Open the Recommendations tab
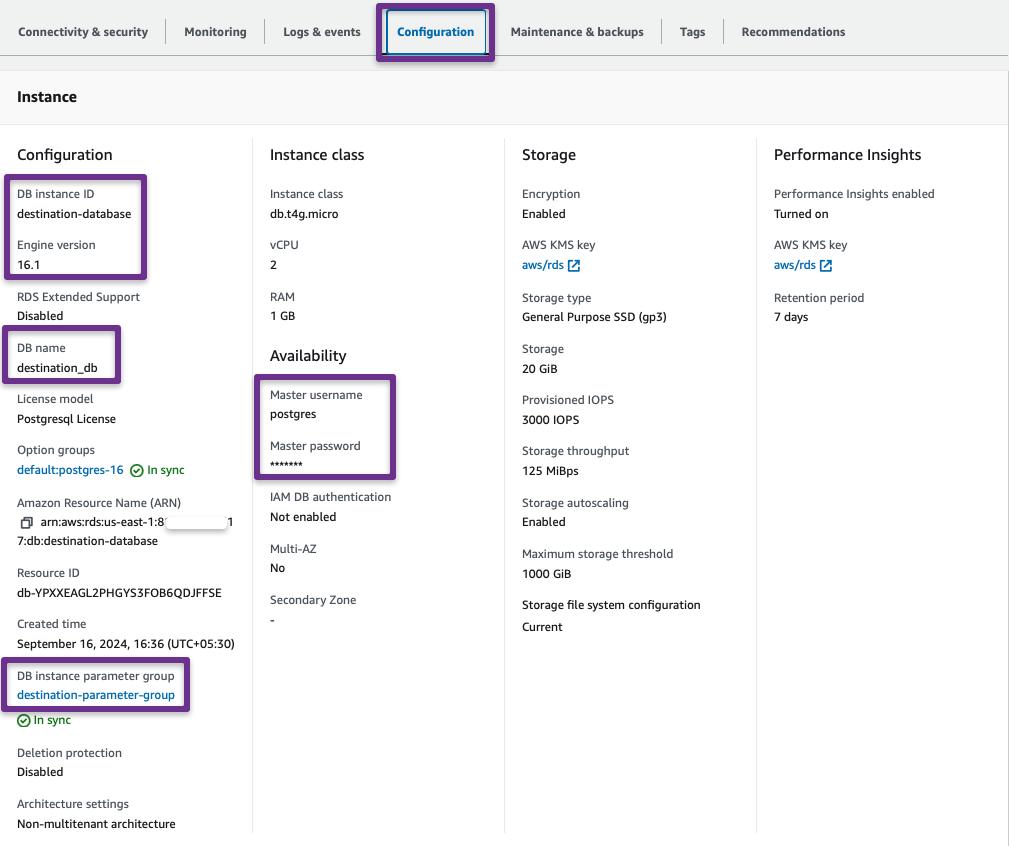This screenshot has height=846, width=1009. (x=792, y=31)
